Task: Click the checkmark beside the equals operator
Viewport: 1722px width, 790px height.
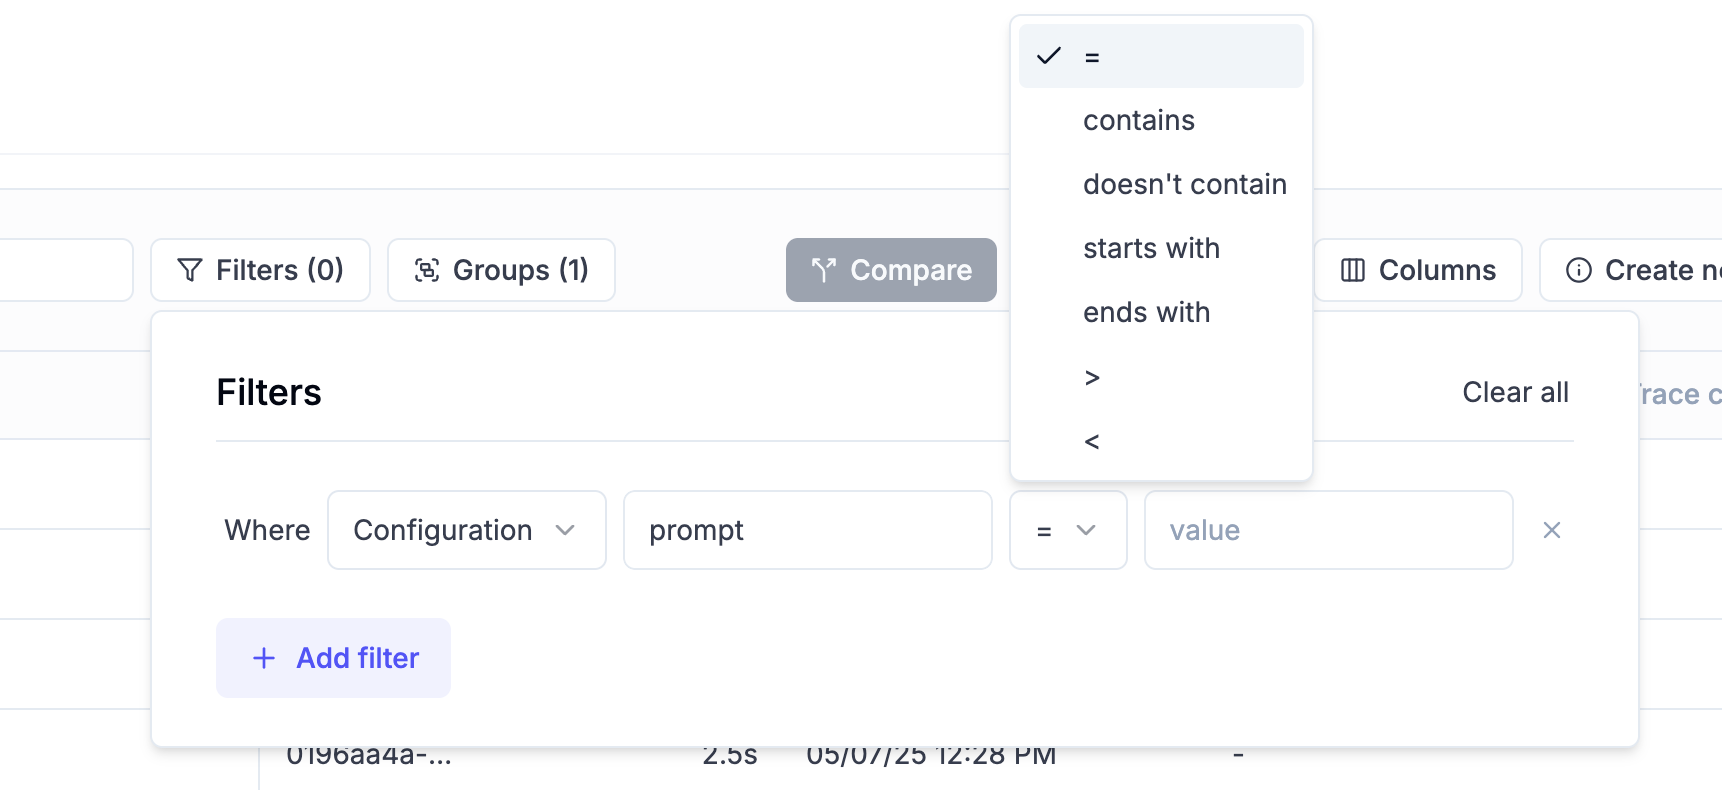Action: pyautogui.click(x=1048, y=56)
